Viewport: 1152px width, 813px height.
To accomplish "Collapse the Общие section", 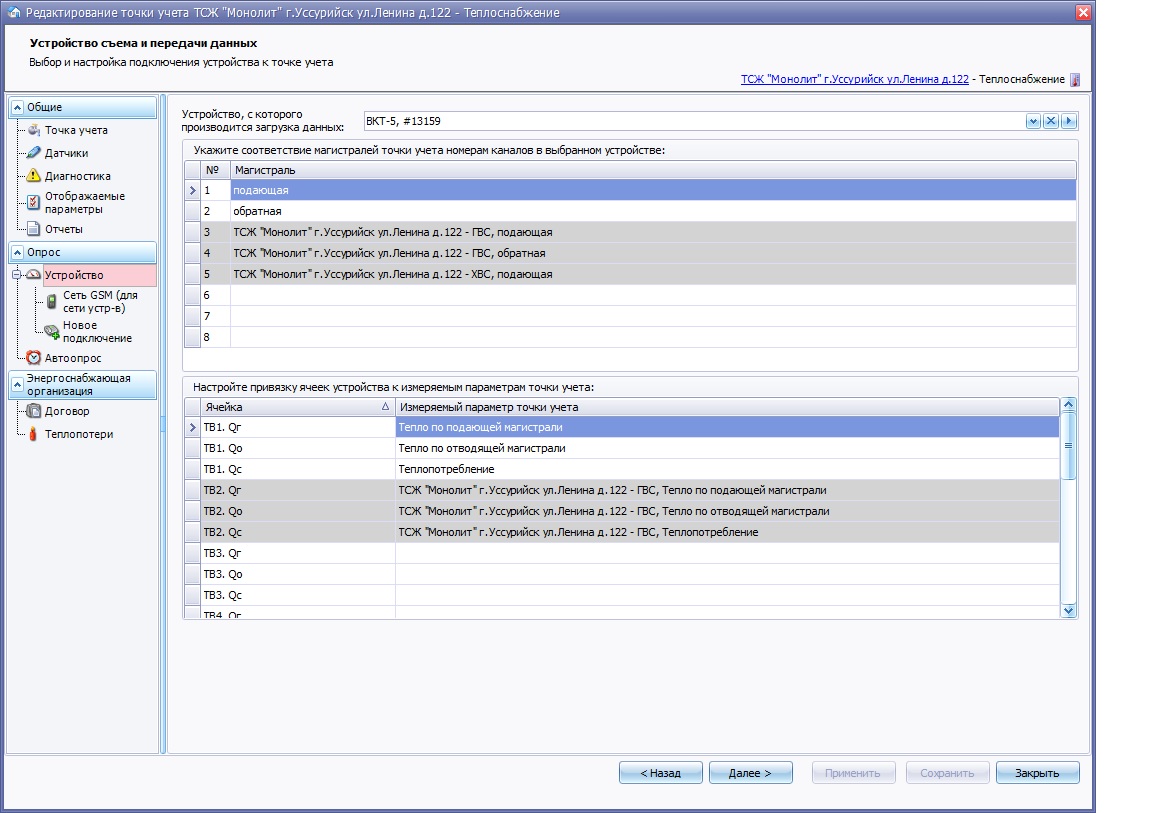I will coord(18,107).
